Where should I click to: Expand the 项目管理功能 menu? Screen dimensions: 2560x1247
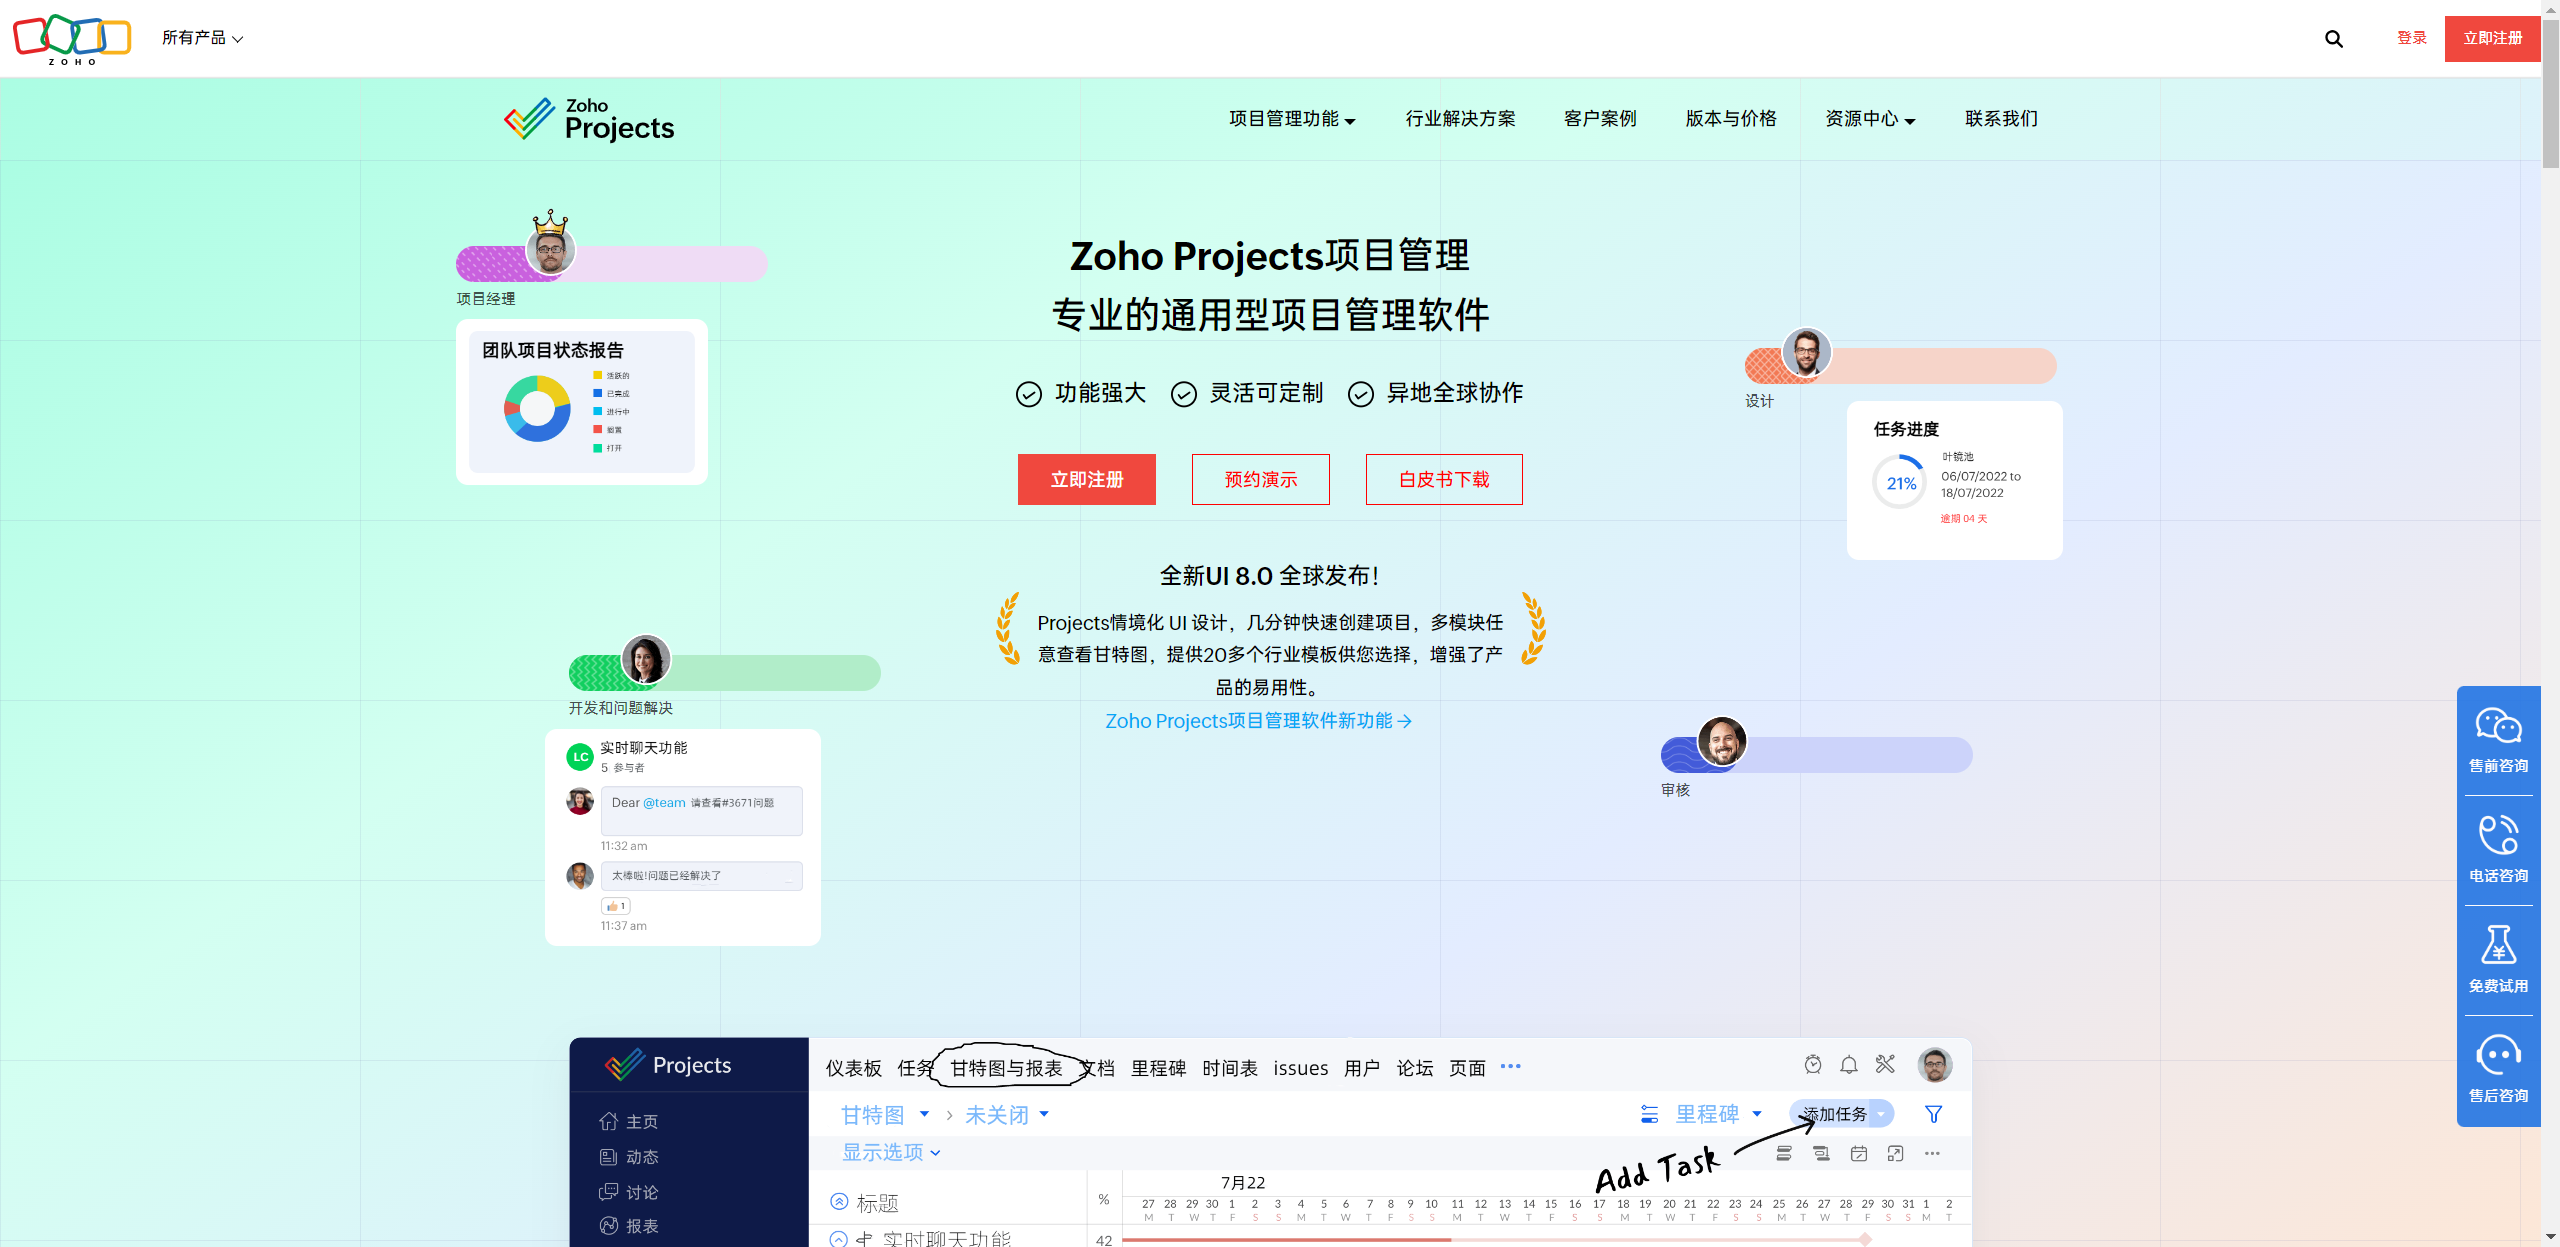(x=1292, y=119)
